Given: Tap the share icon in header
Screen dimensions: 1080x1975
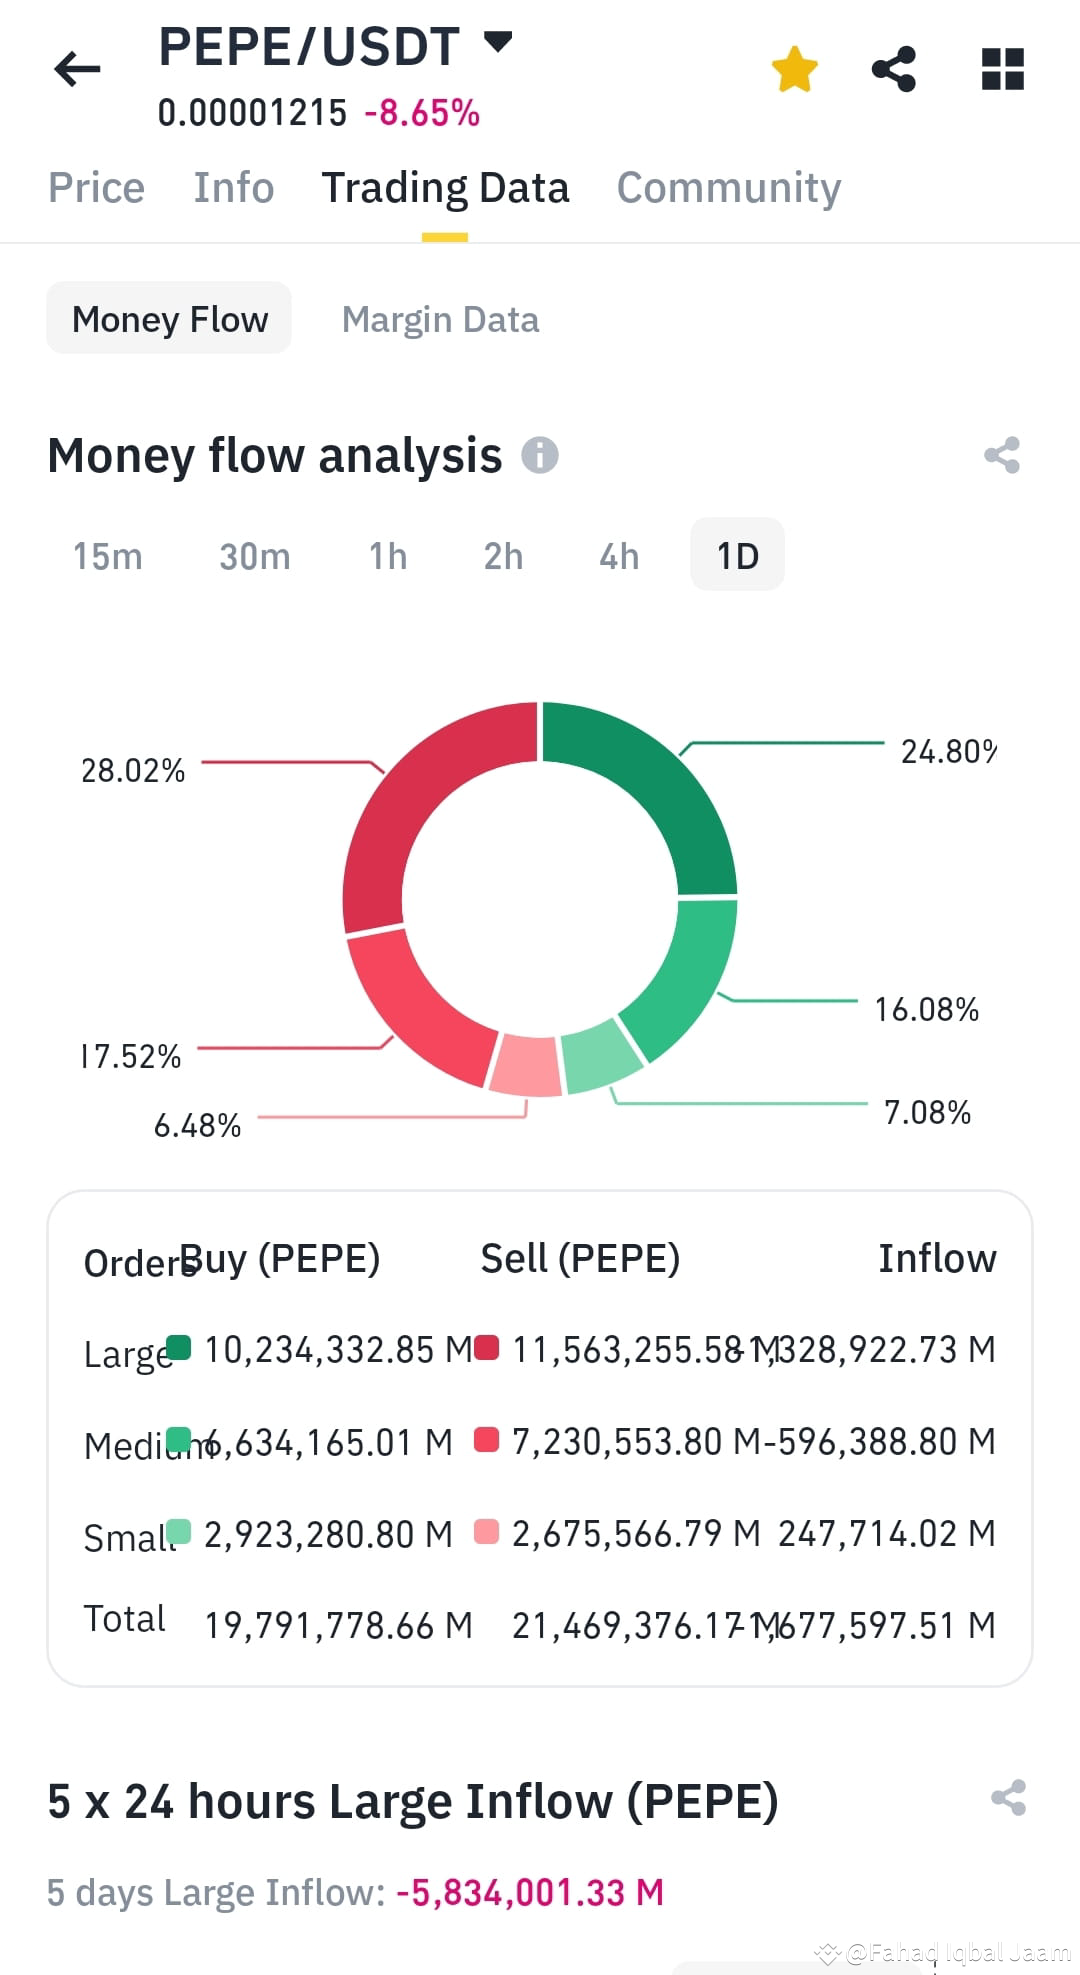Looking at the screenshot, I should 894,69.
